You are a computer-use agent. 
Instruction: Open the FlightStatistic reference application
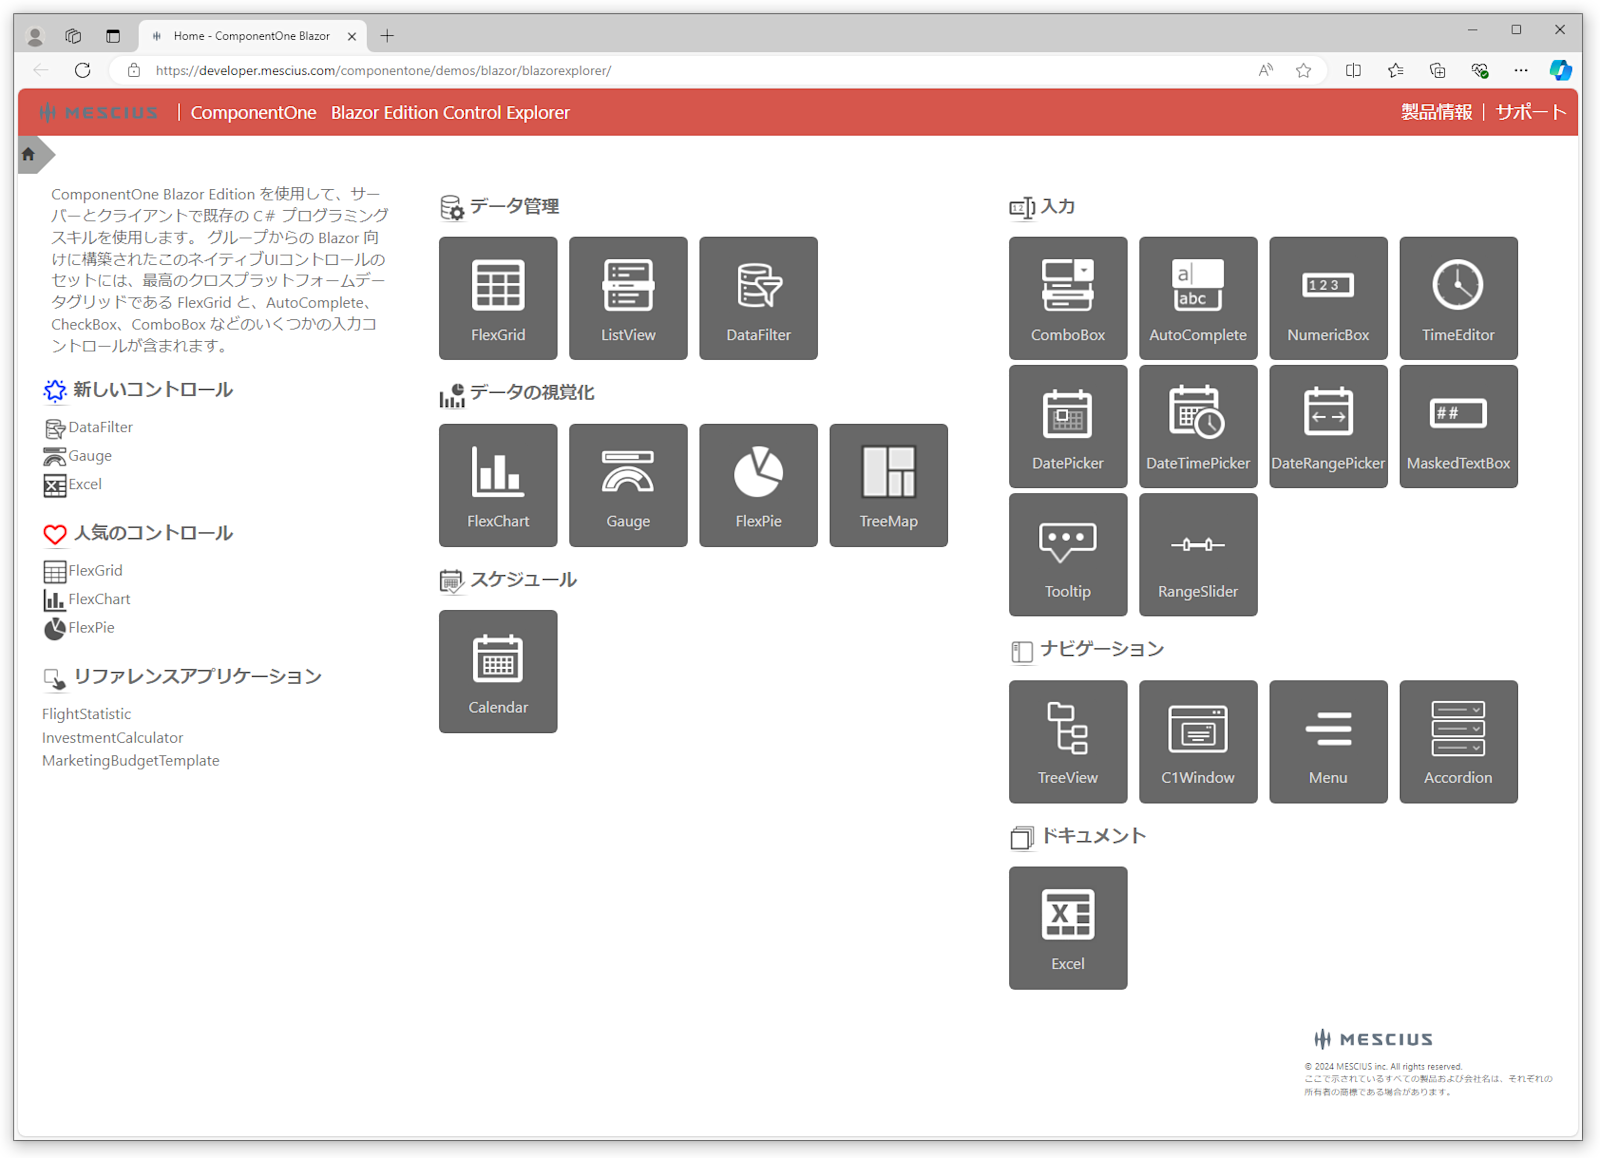click(x=86, y=714)
